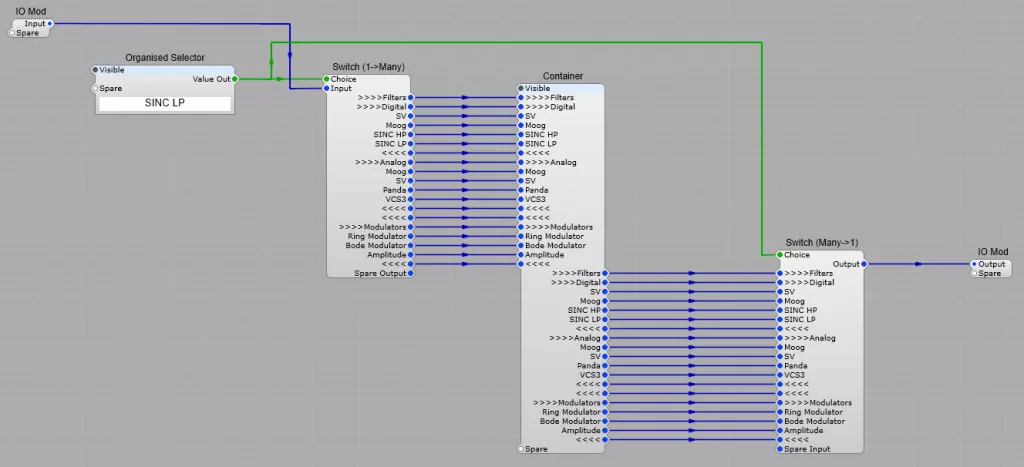
Task: Click the >>>>Analog output on Switch (1->Many)
Action: point(411,162)
